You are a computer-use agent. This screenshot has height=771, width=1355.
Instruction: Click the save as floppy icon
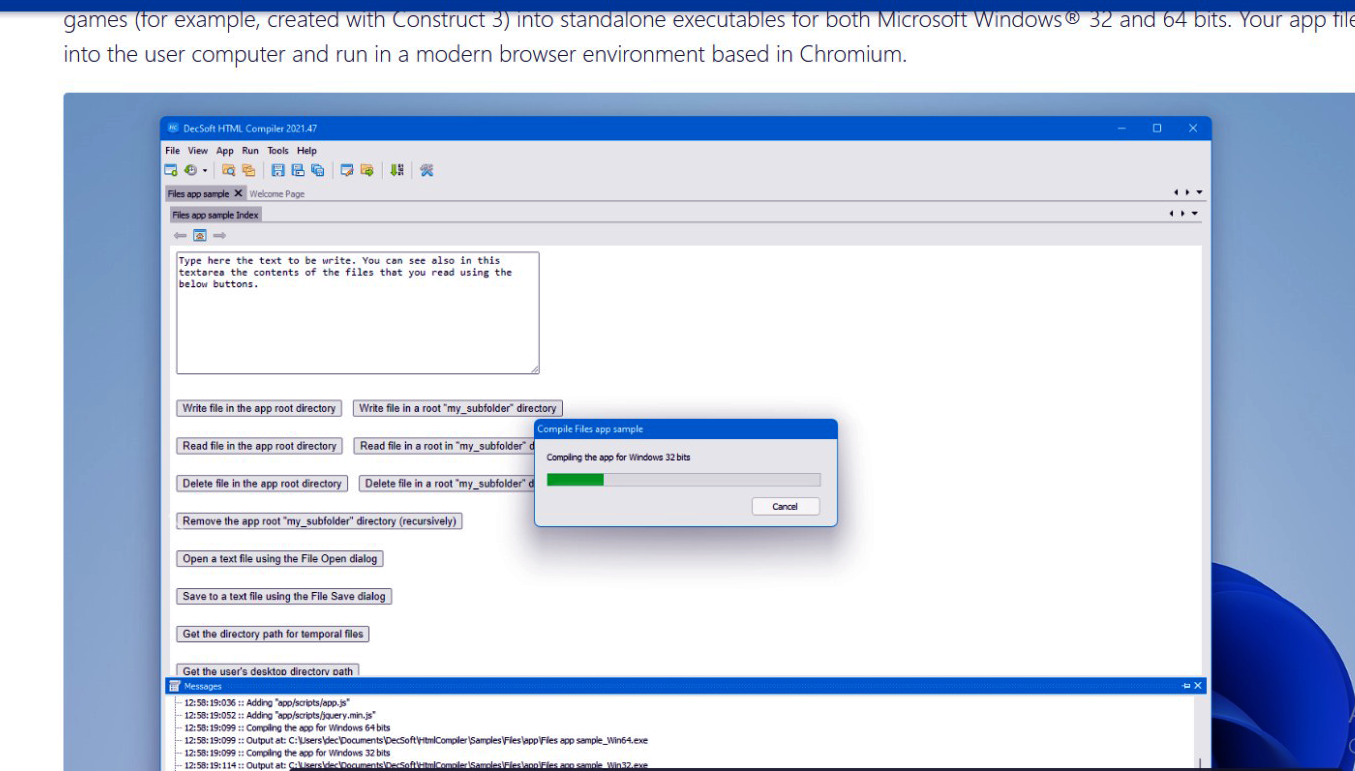[298, 170]
